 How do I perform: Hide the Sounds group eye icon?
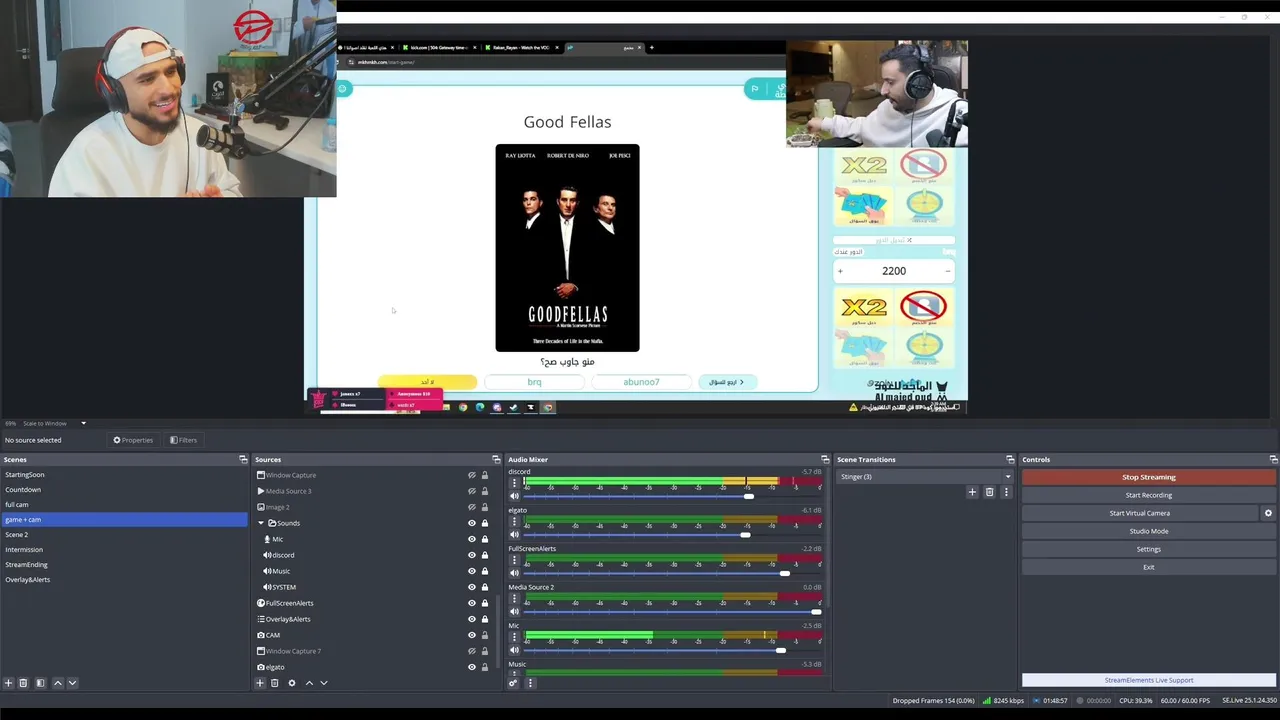(472, 523)
